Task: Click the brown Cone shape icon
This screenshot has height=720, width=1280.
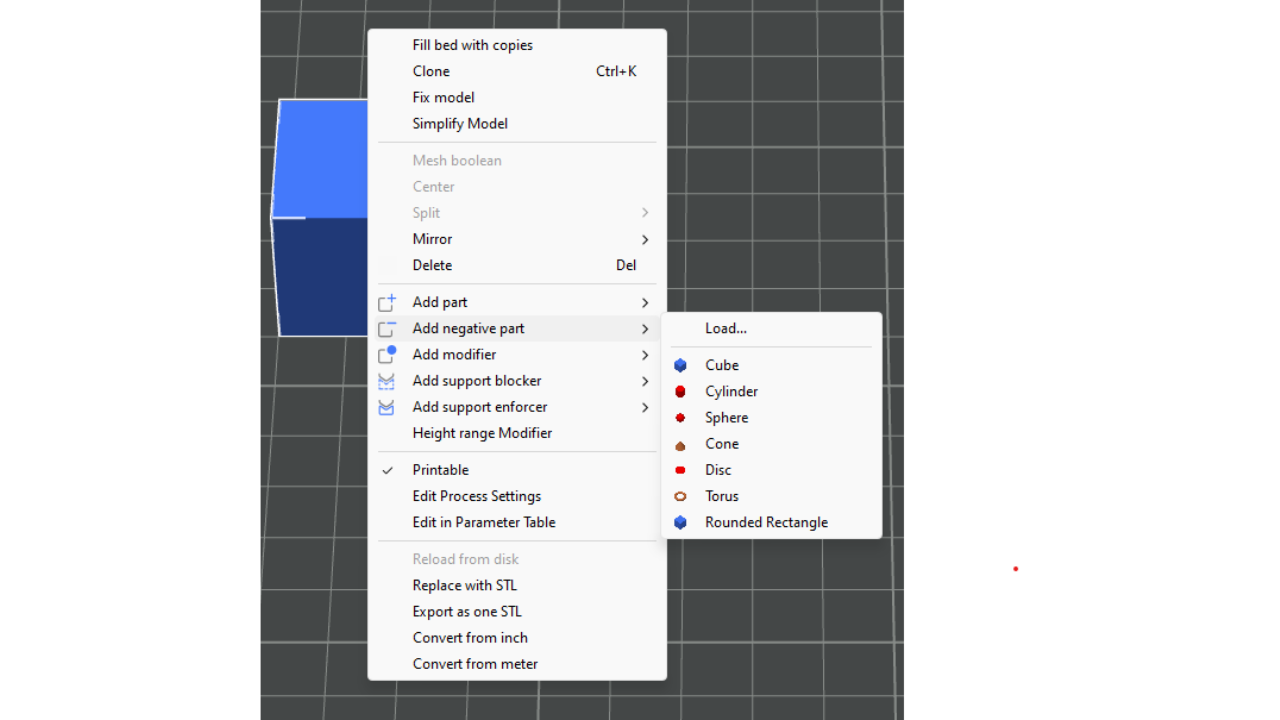Action: coord(680,445)
